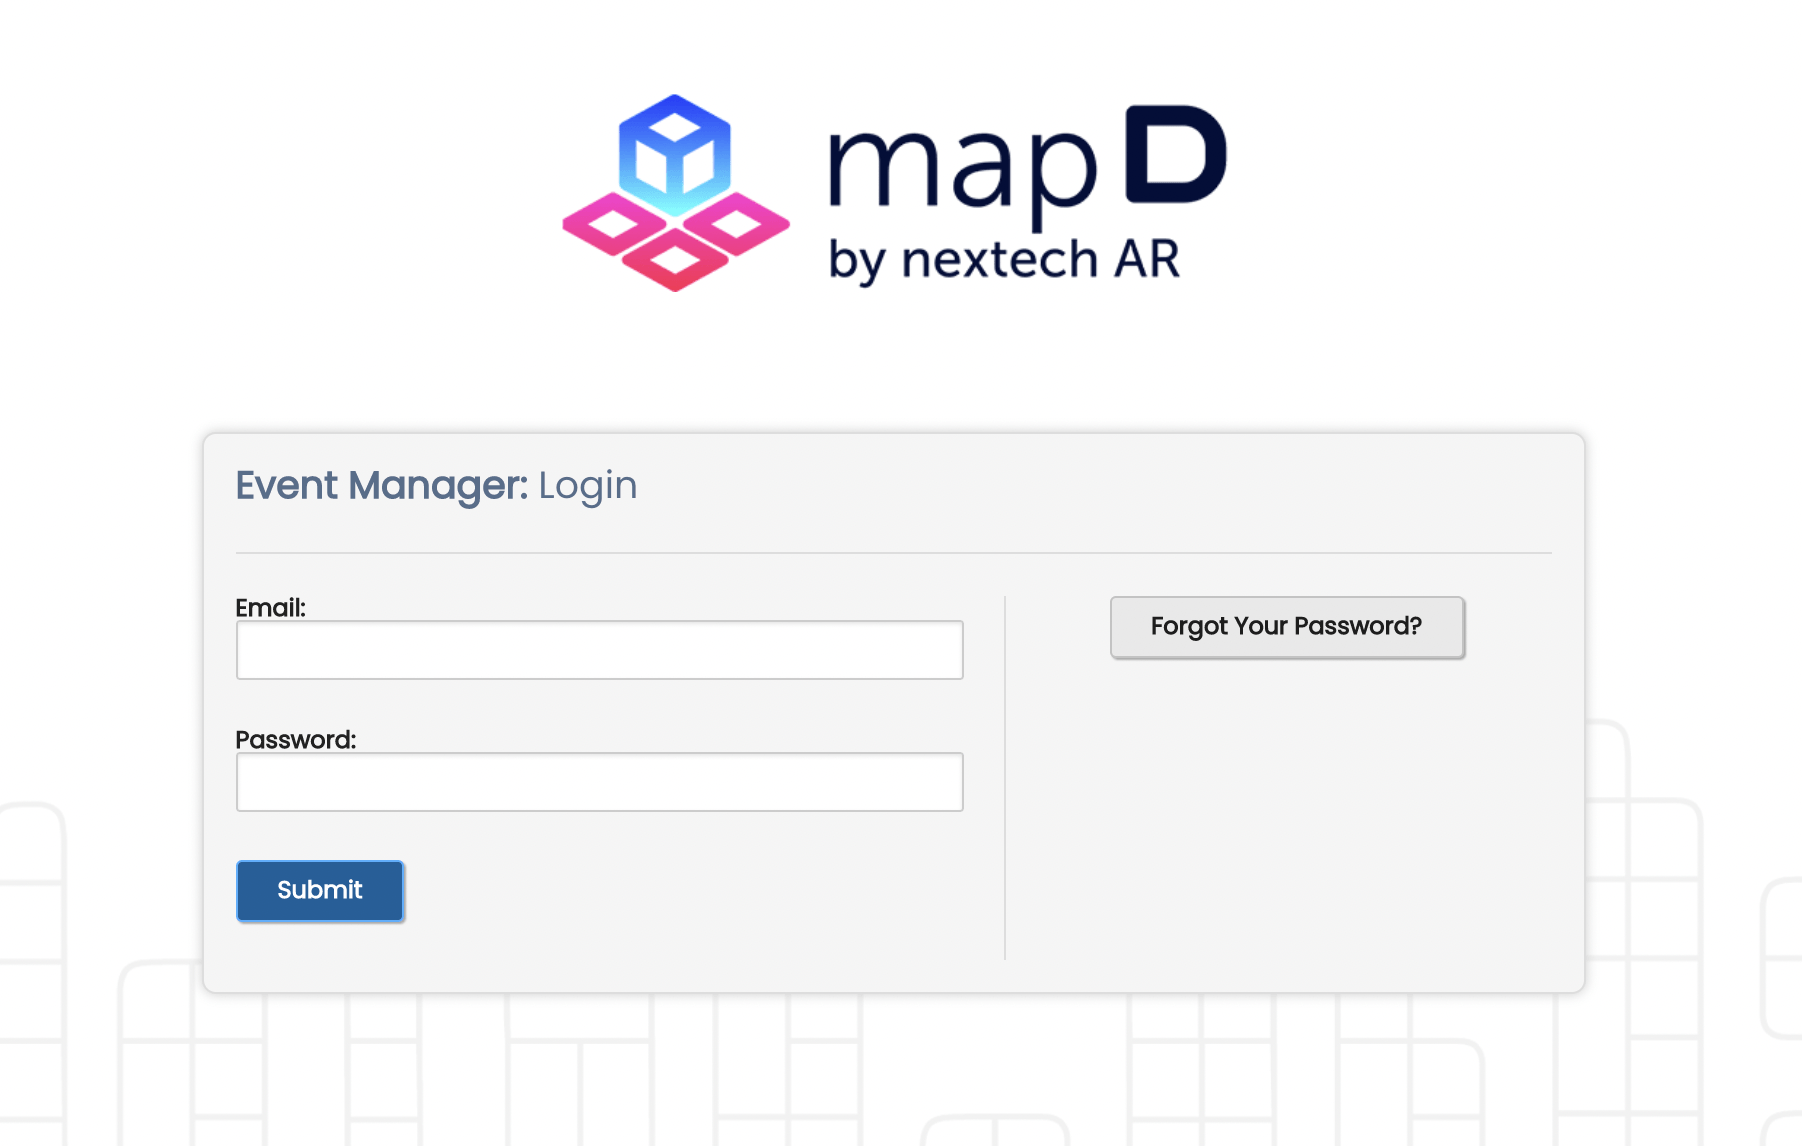Image resolution: width=1802 pixels, height=1146 pixels.
Task: Submit the login form
Action: click(x=320, y=890)
